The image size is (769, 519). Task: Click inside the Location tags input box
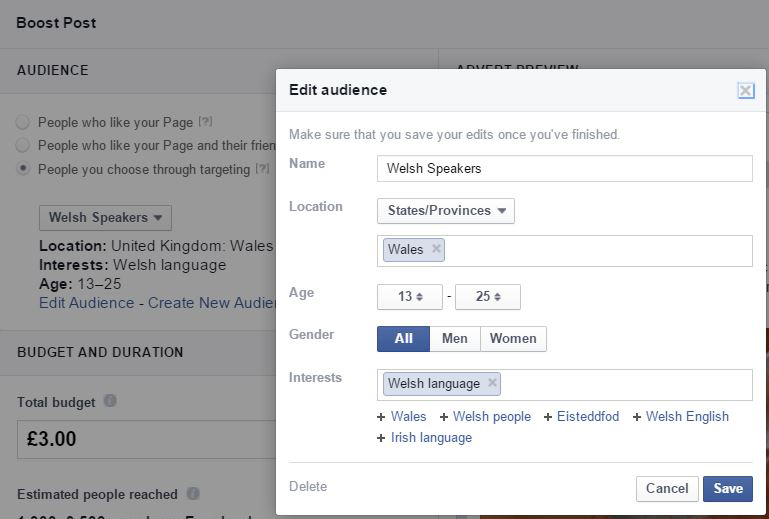click(x=564, y=251)
